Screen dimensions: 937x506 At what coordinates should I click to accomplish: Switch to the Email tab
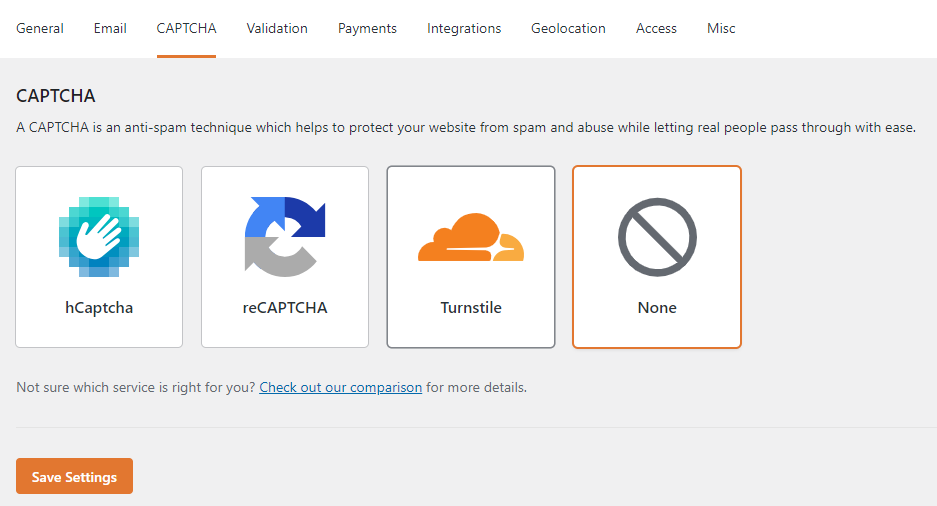(110, 28)
